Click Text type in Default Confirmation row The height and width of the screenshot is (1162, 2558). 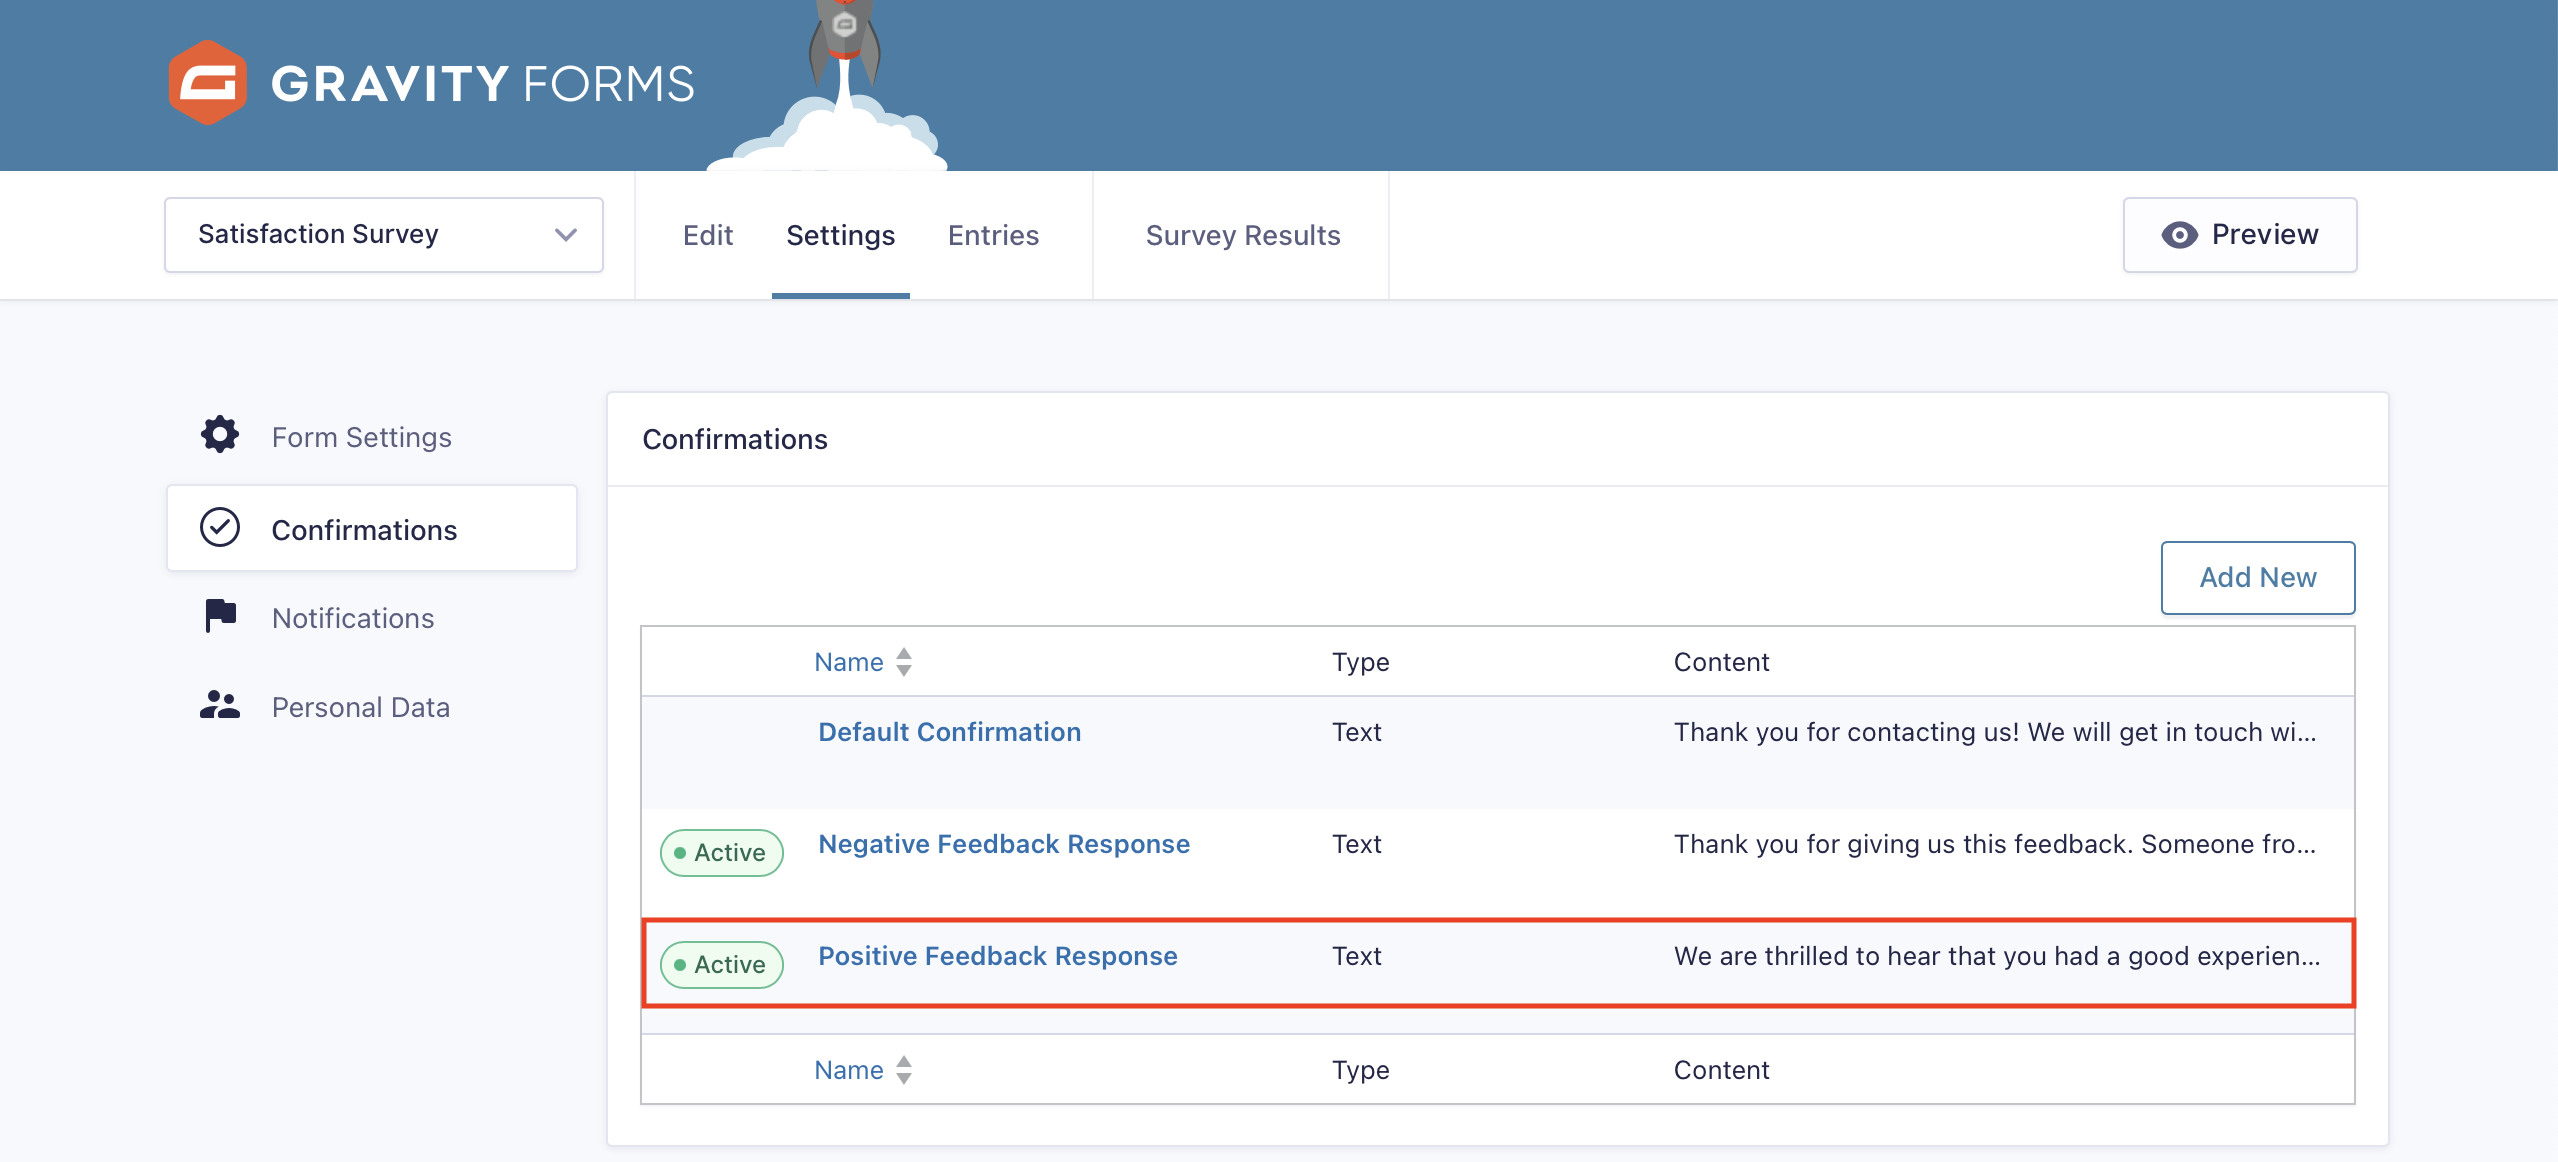click(1357, 732)
